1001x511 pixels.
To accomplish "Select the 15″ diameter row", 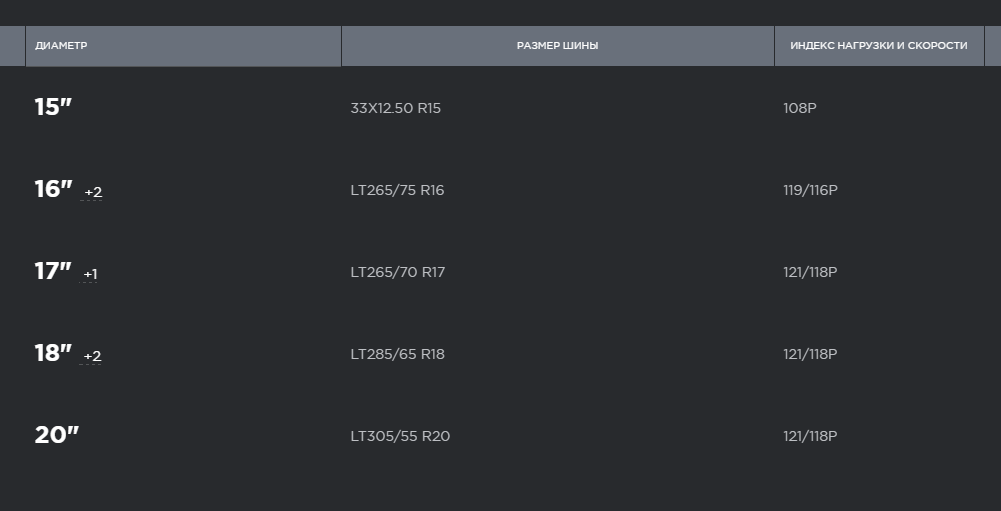I will click(53, 108).
